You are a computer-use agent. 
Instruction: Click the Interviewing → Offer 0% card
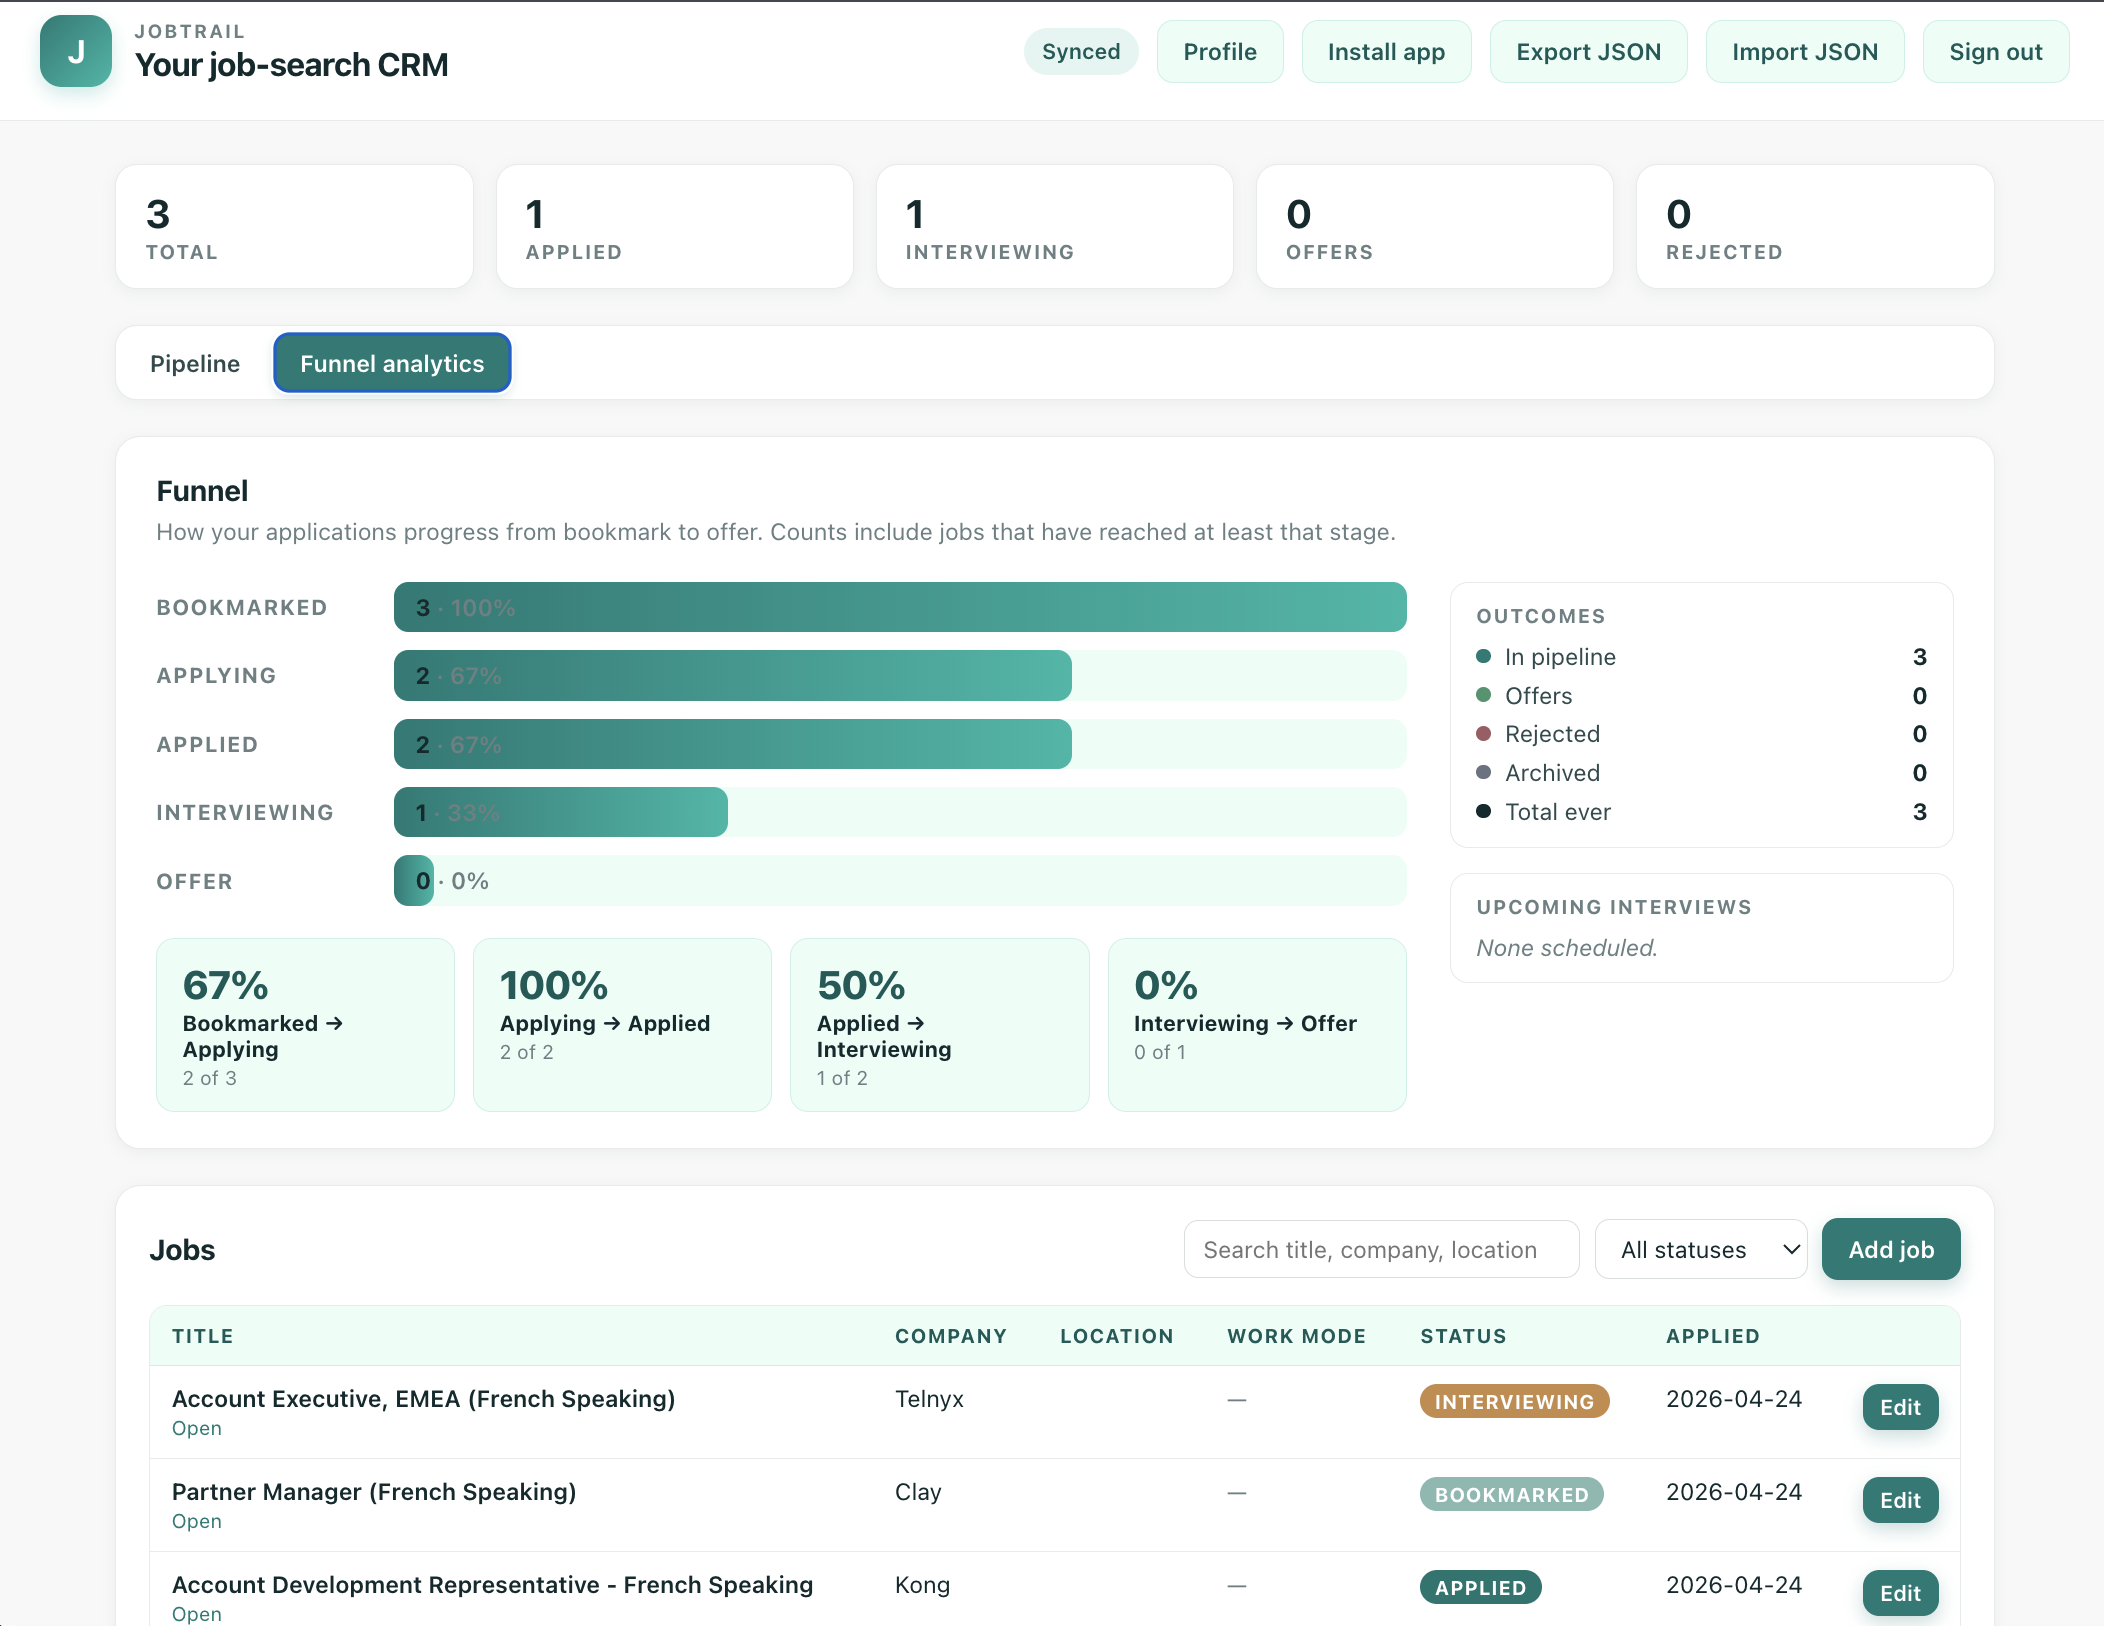point(1257,1025)
